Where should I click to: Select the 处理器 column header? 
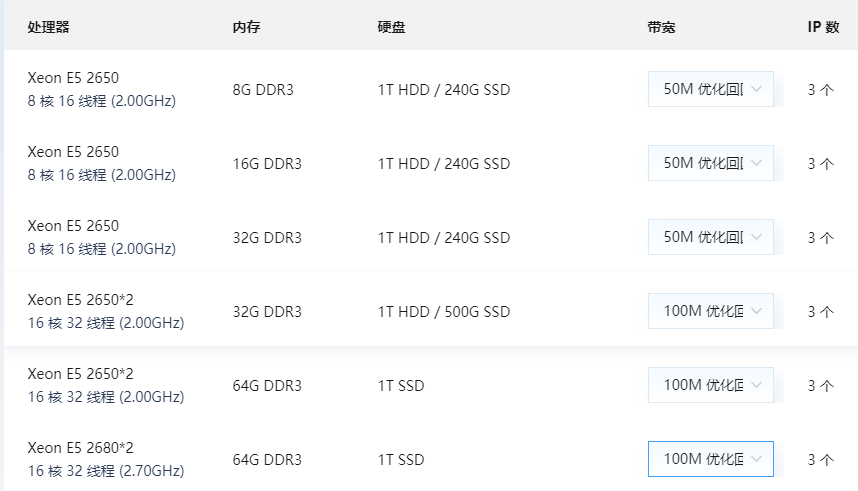pos(49,27)
